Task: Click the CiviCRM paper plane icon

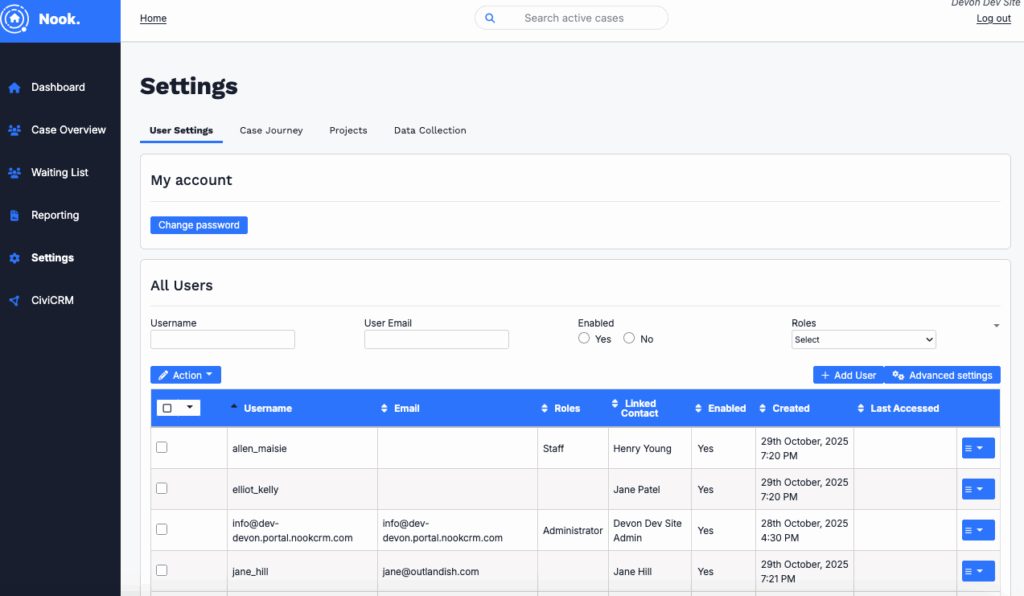Action: (x=14, y=301)
